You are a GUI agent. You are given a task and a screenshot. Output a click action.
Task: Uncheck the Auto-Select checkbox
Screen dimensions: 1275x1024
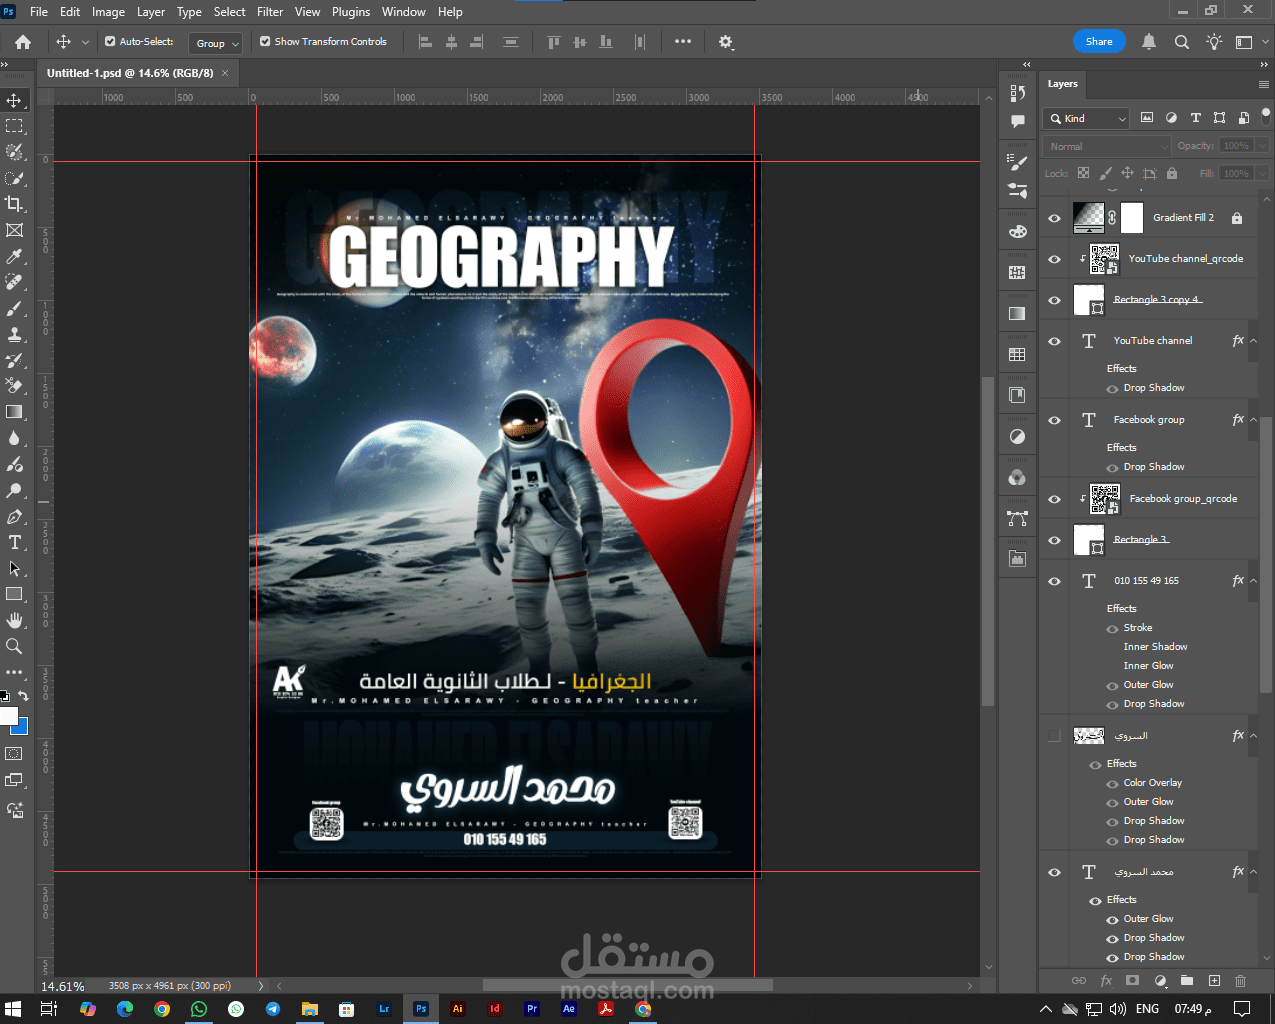click(x=111, y=42)
